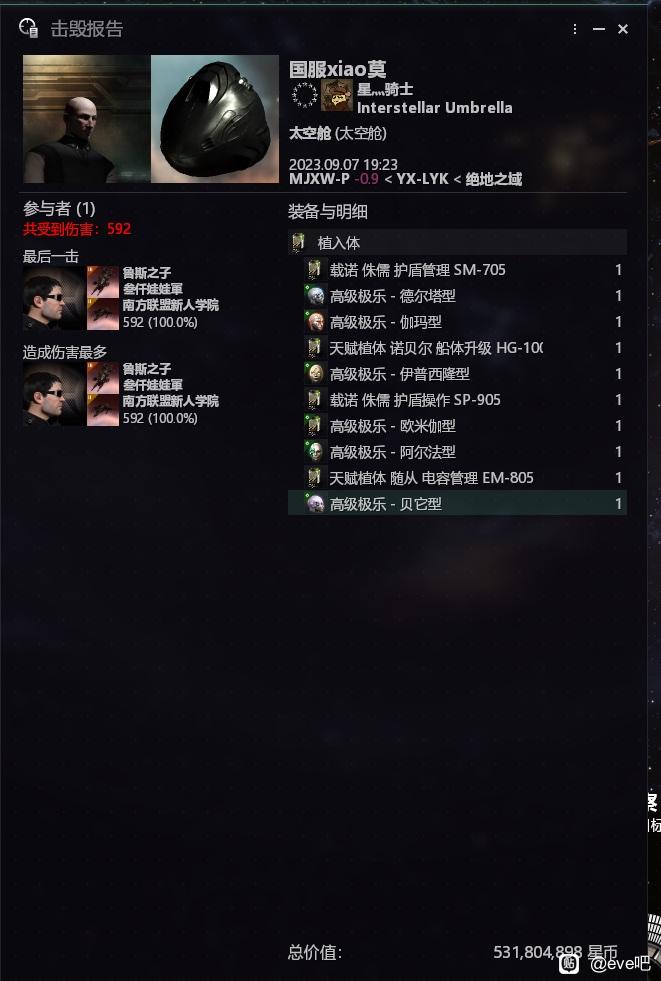Click the corporation logo next to 星灬骑士
661x981 pixels.
click(336, 96)
